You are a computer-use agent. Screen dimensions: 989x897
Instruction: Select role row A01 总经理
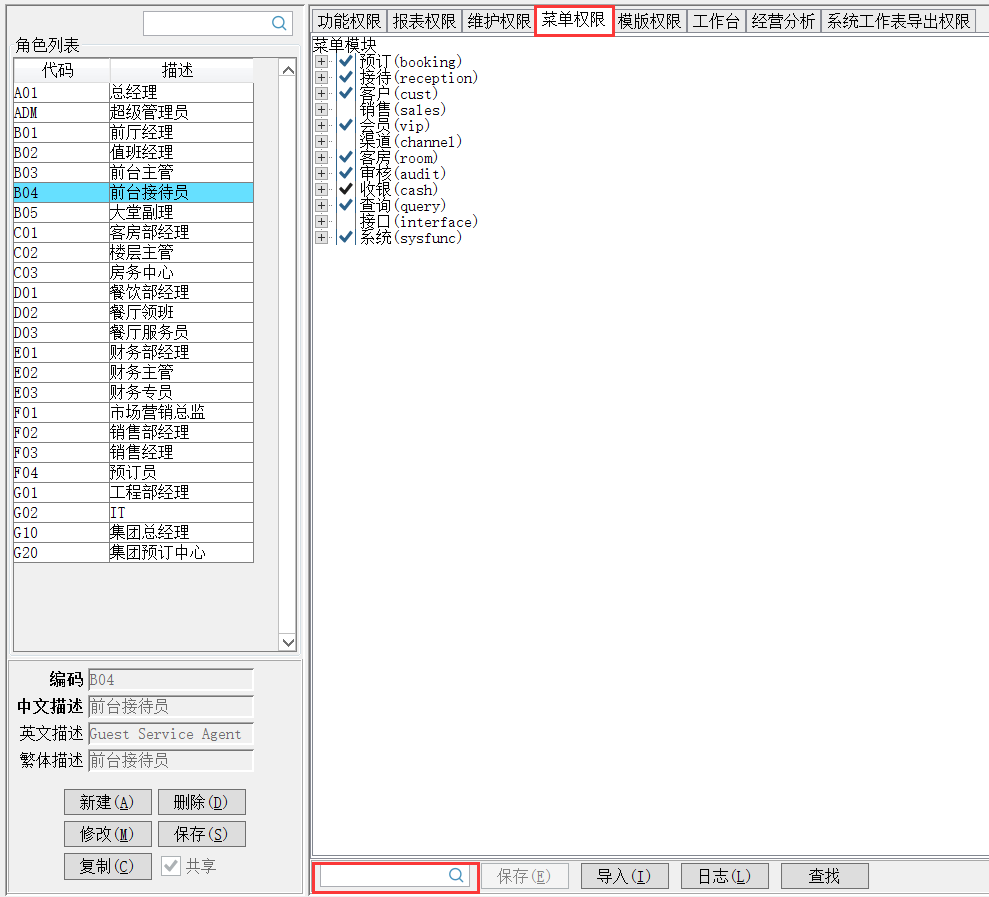click(x=134, y=93)
